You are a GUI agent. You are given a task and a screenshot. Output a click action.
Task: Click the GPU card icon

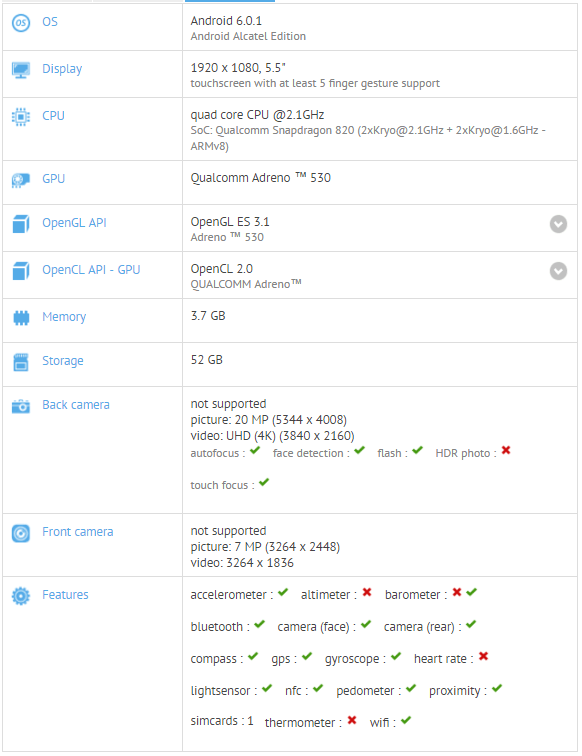(21, 180)
